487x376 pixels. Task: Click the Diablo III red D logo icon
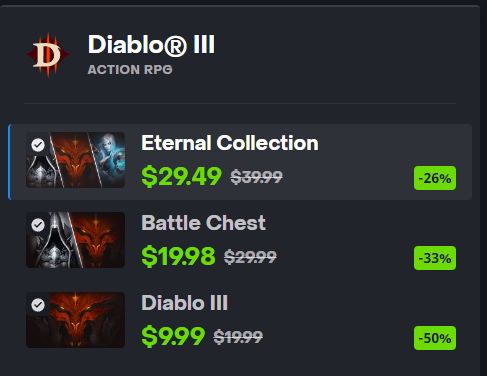click(x=48, y=55)
